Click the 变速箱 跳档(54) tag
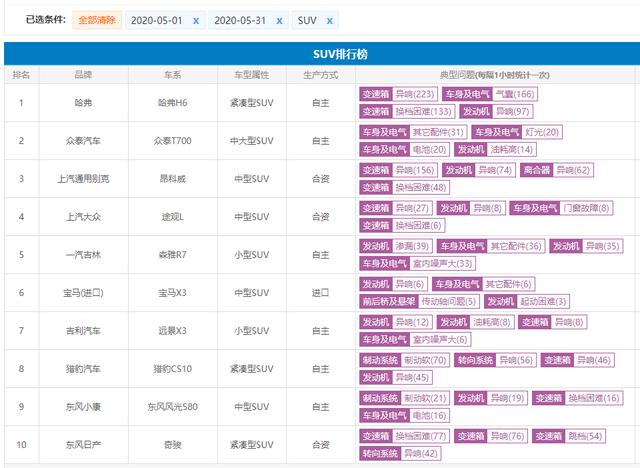Viewport: 640px width, 468px height. tap(569, 436)
